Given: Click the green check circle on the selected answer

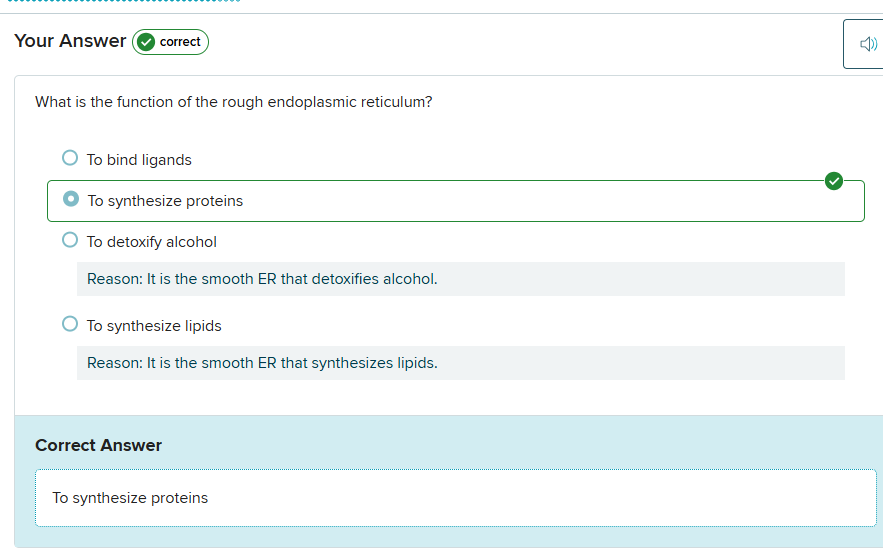Looking at the screenshot, I should pos(834,181).
